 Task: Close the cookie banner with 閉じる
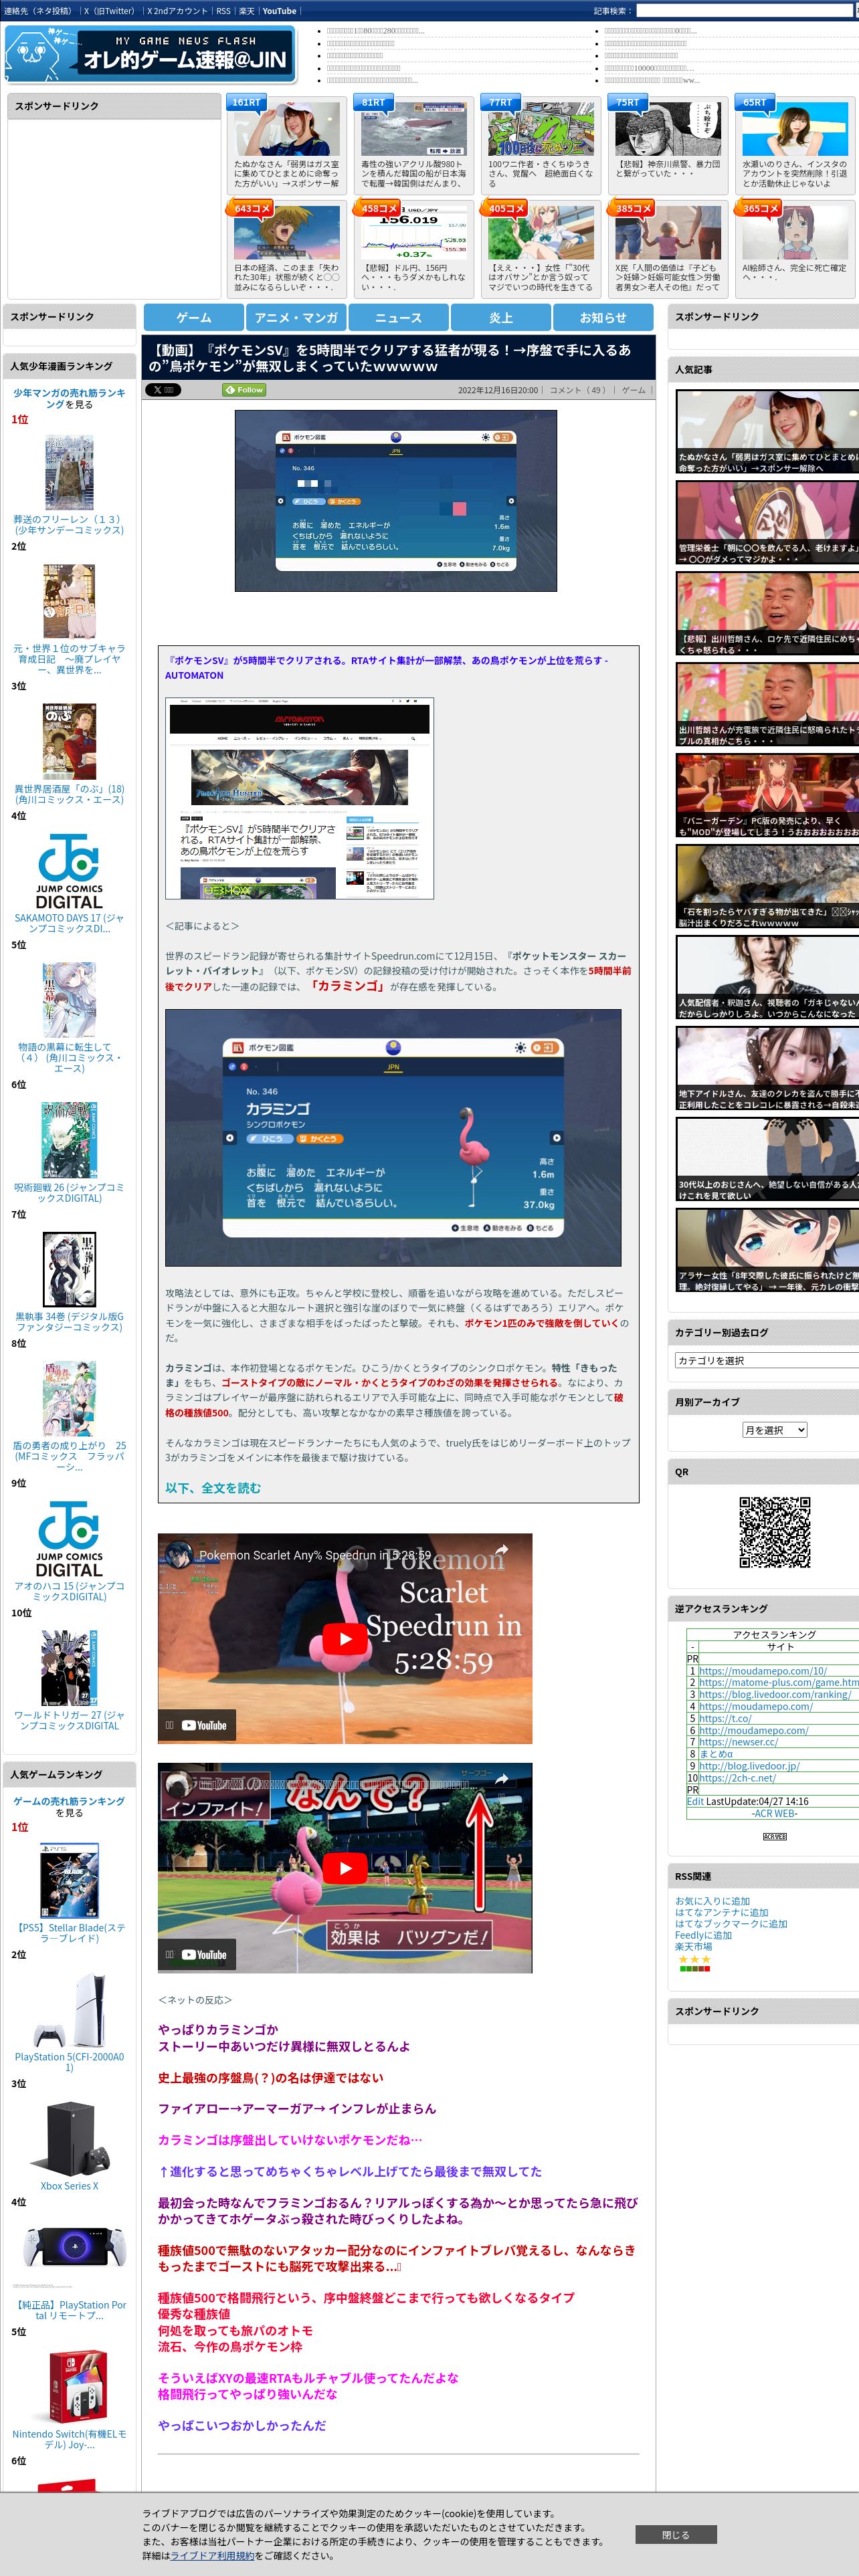(x=675, y=2535)
